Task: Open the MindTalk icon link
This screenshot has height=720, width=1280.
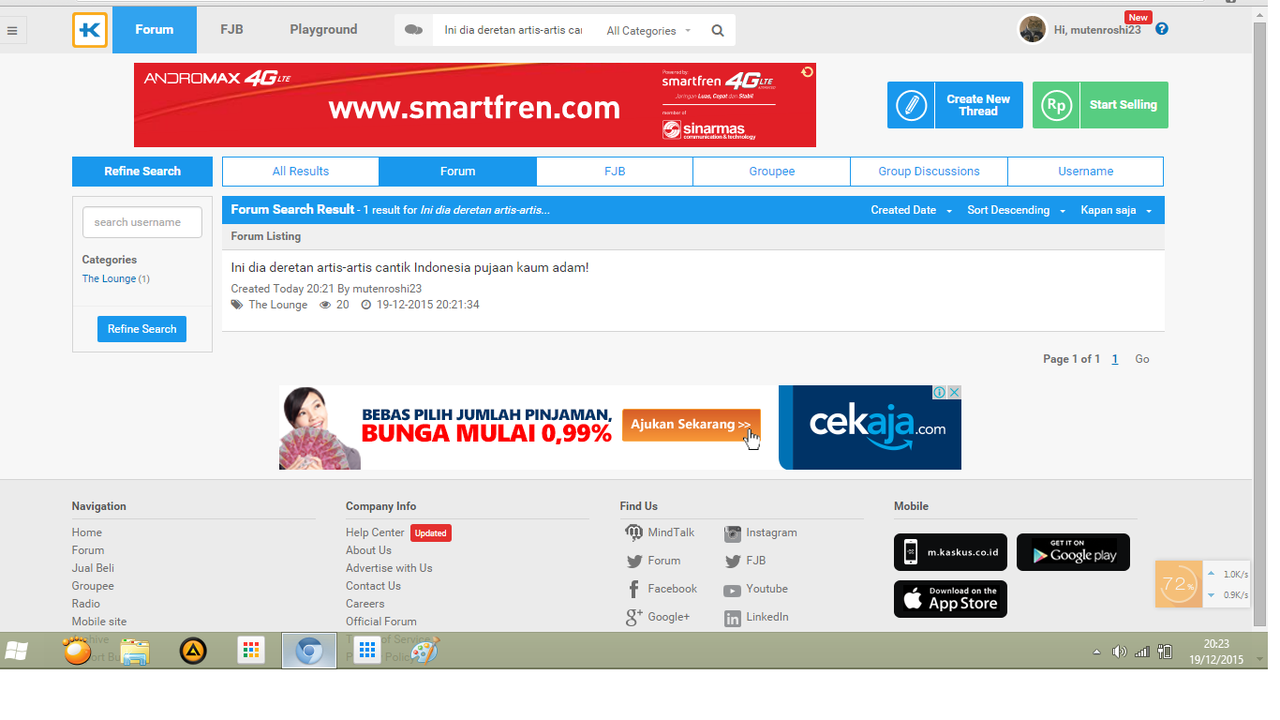Action: pos(633,533)
